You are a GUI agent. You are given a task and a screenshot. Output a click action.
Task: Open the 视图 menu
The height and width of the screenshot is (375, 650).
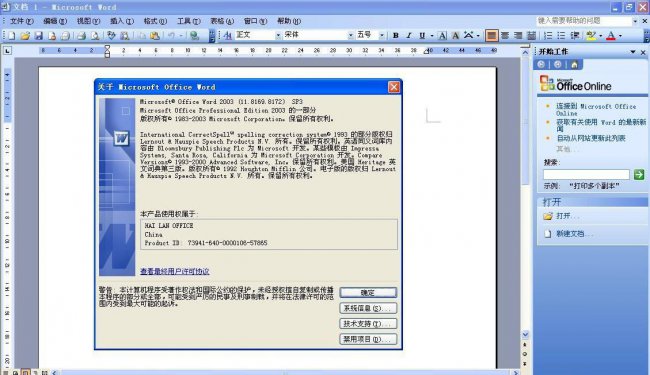click(x=88, y=21)
